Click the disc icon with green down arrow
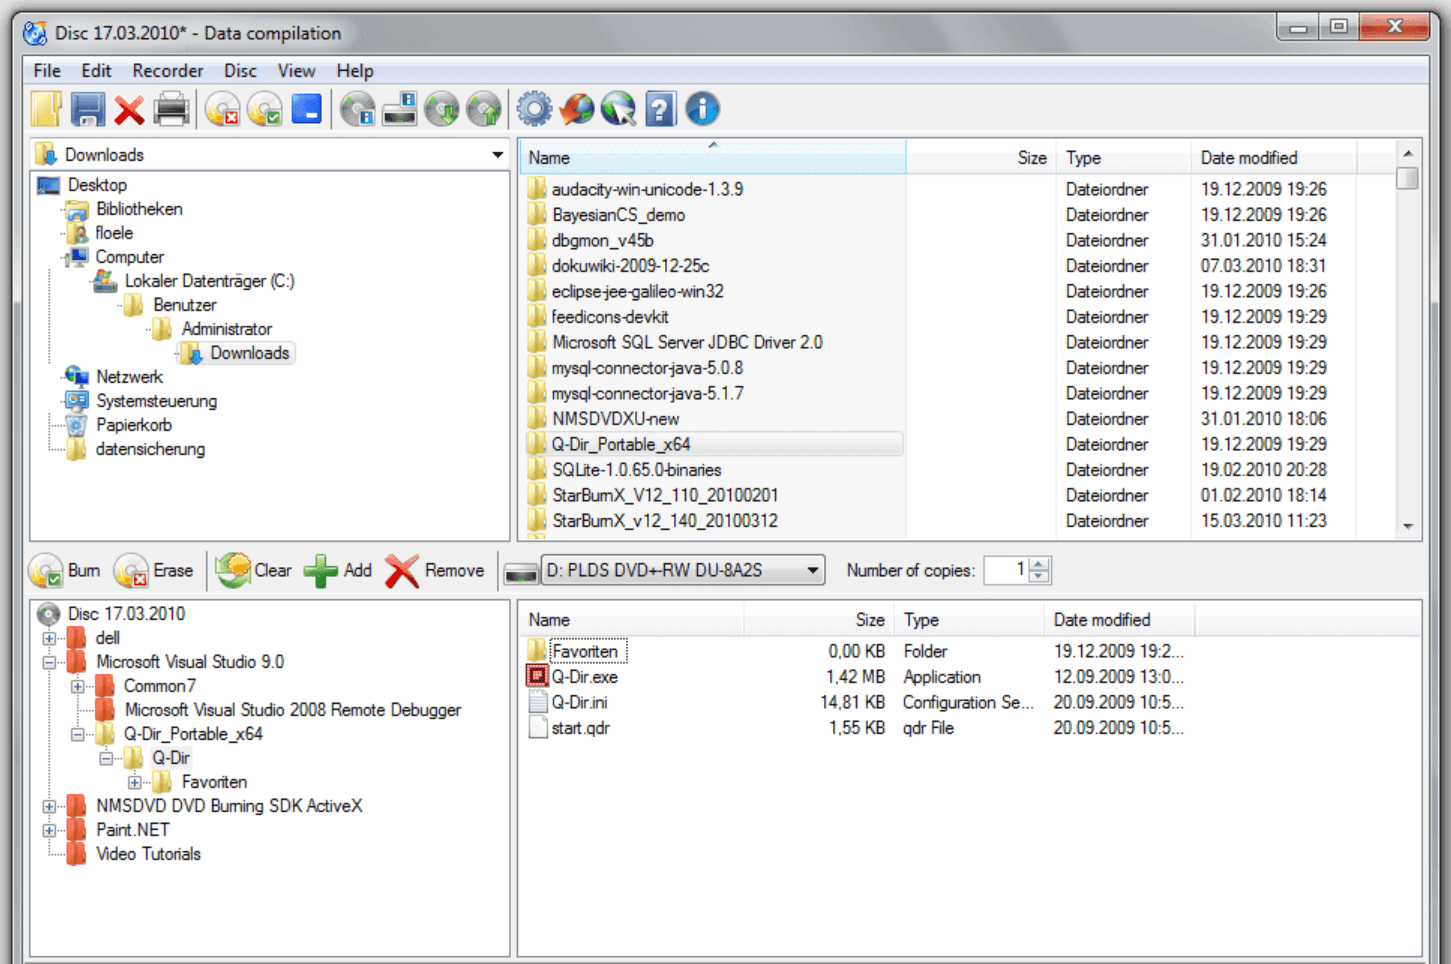1451x964 pixels. point(442,109)
